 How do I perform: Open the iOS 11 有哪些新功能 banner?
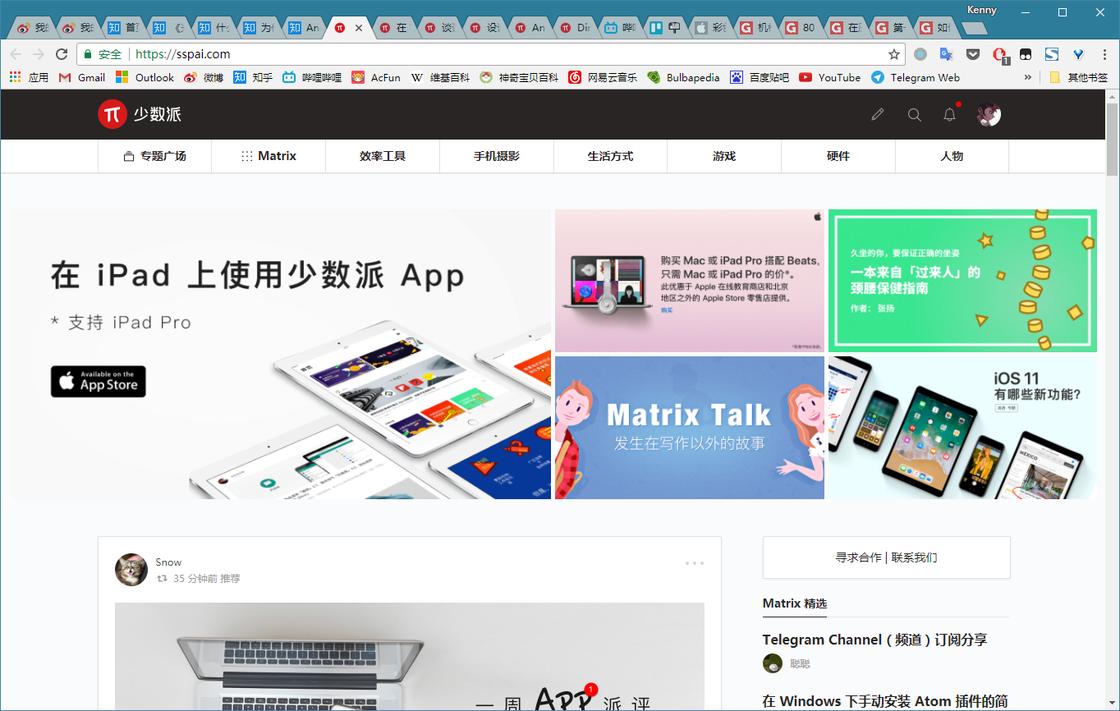pos(962,427)
